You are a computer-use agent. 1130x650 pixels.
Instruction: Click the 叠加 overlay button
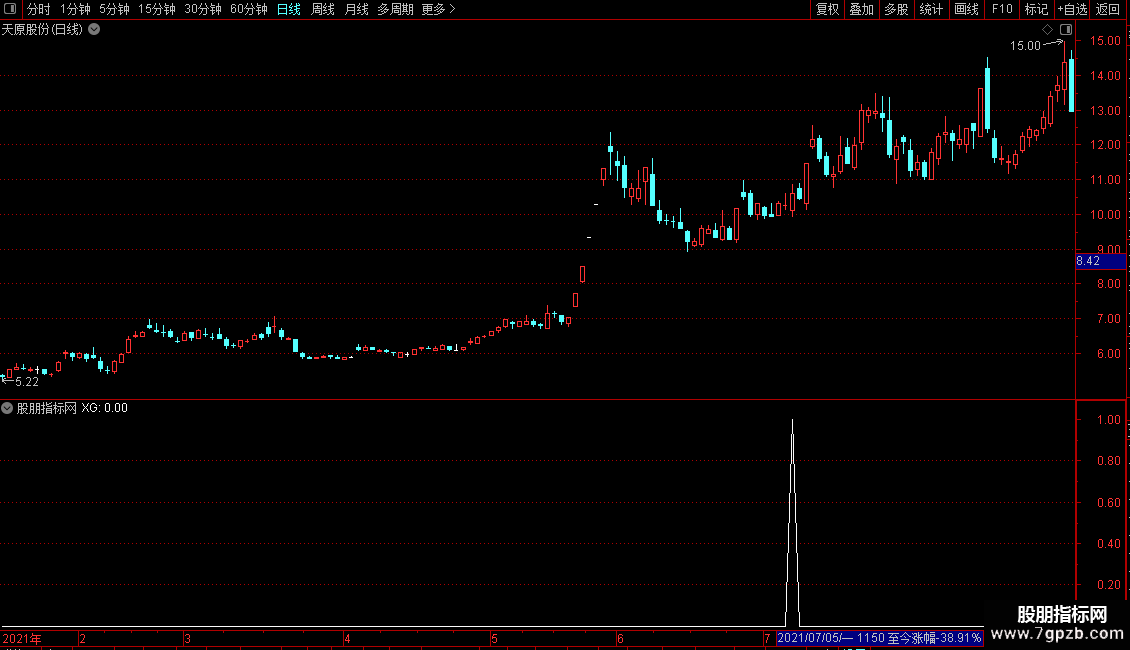pos(861,9)
